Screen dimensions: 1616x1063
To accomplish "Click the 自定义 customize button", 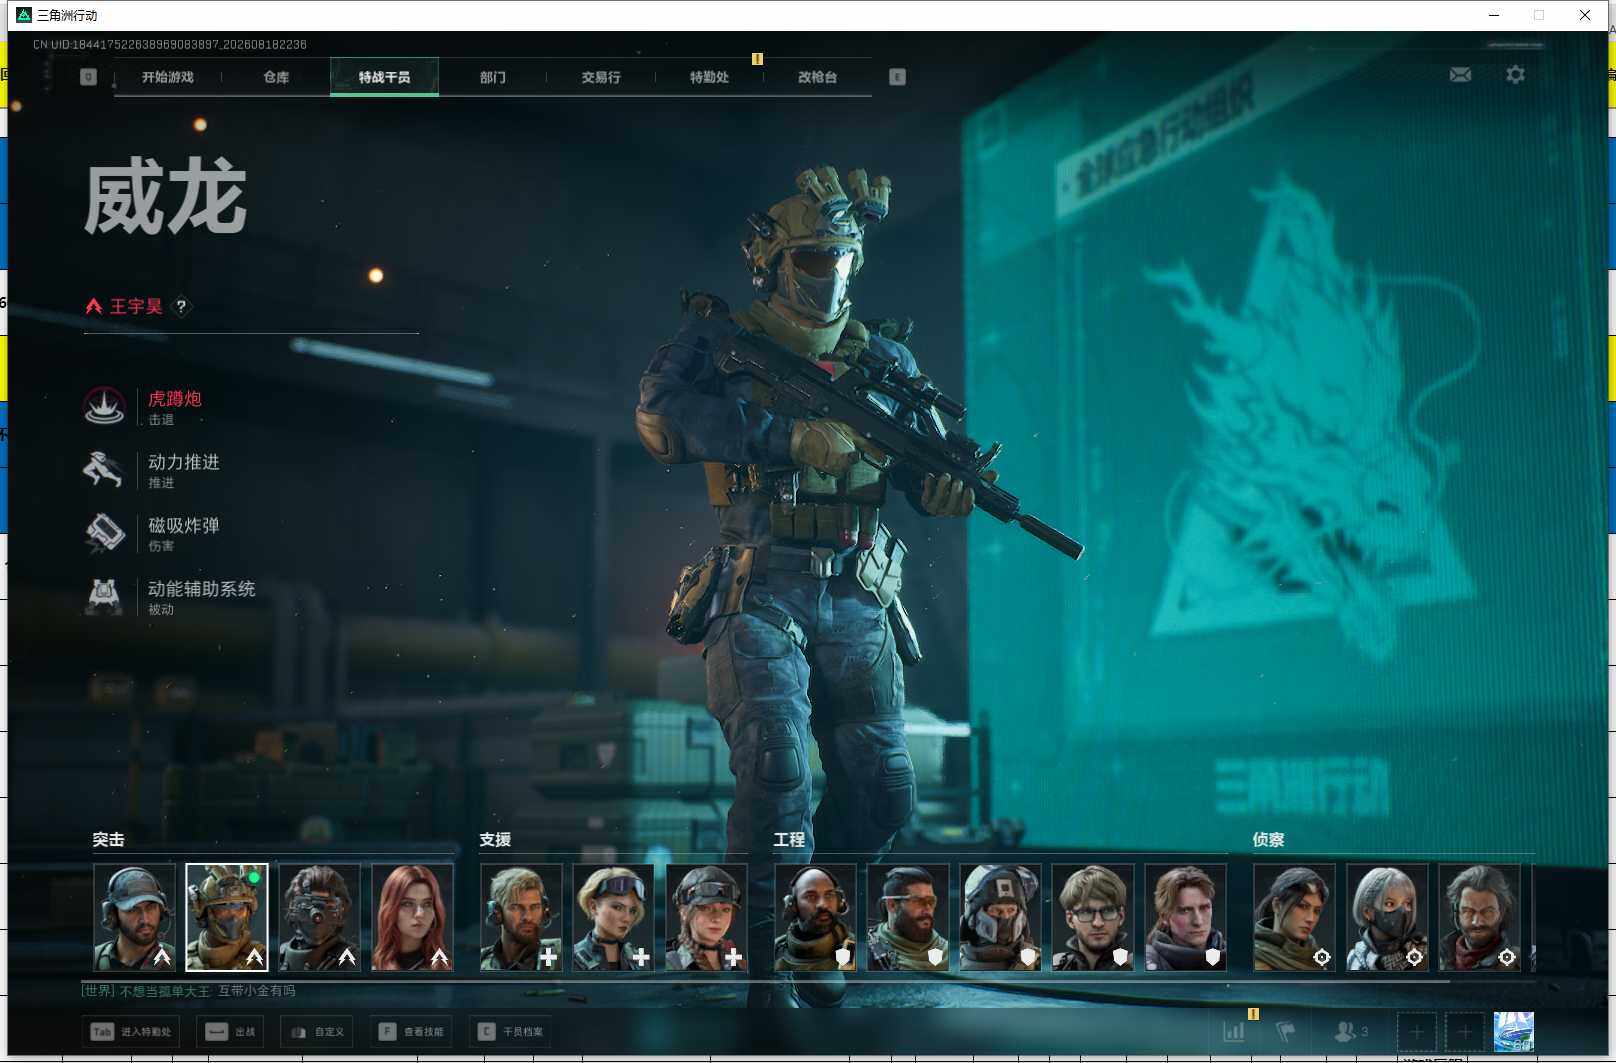I will point(316,1032).
